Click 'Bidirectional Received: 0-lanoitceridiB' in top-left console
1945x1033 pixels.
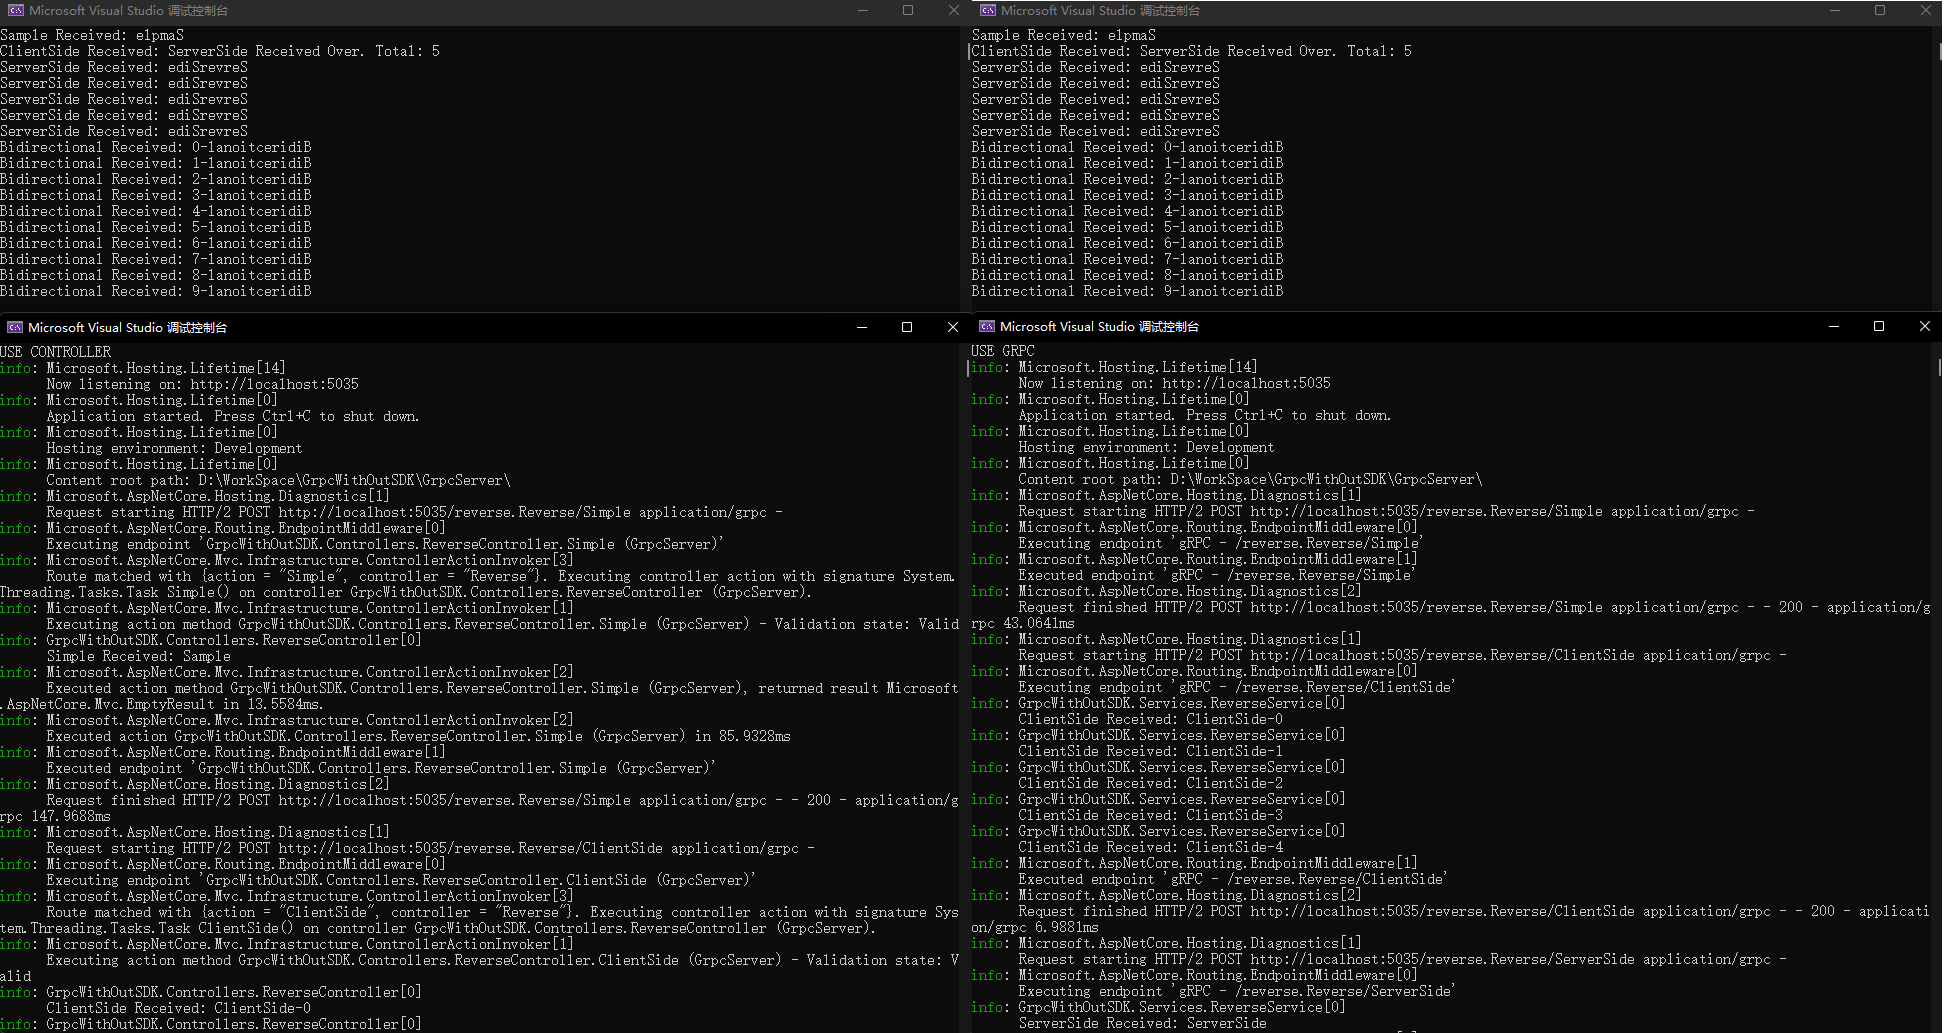[x=156, y=147]
